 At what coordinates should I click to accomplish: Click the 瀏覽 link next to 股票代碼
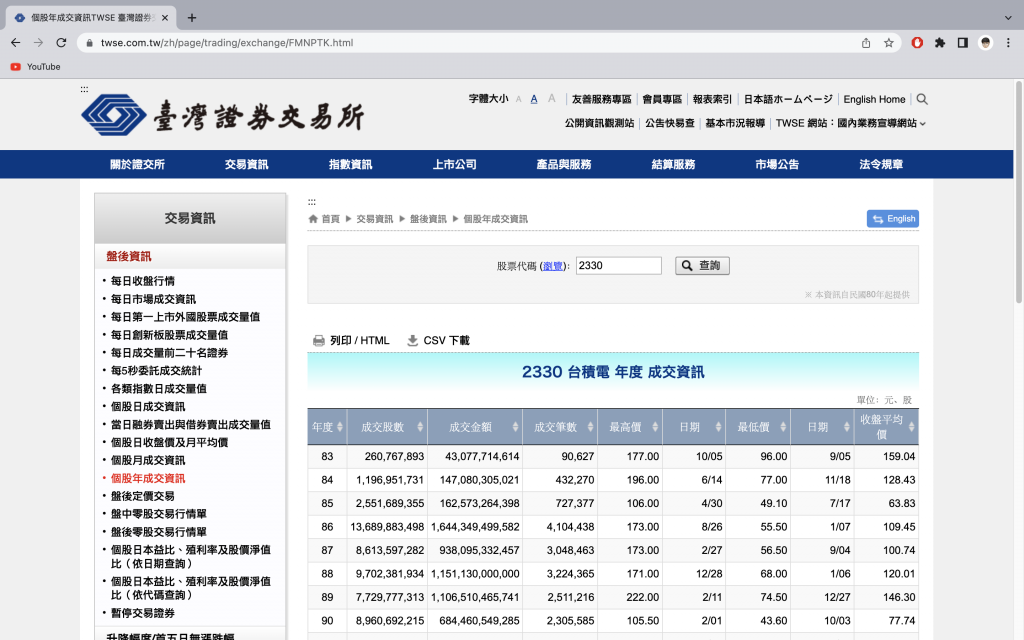pyautogui.click(x=552, y=266)
